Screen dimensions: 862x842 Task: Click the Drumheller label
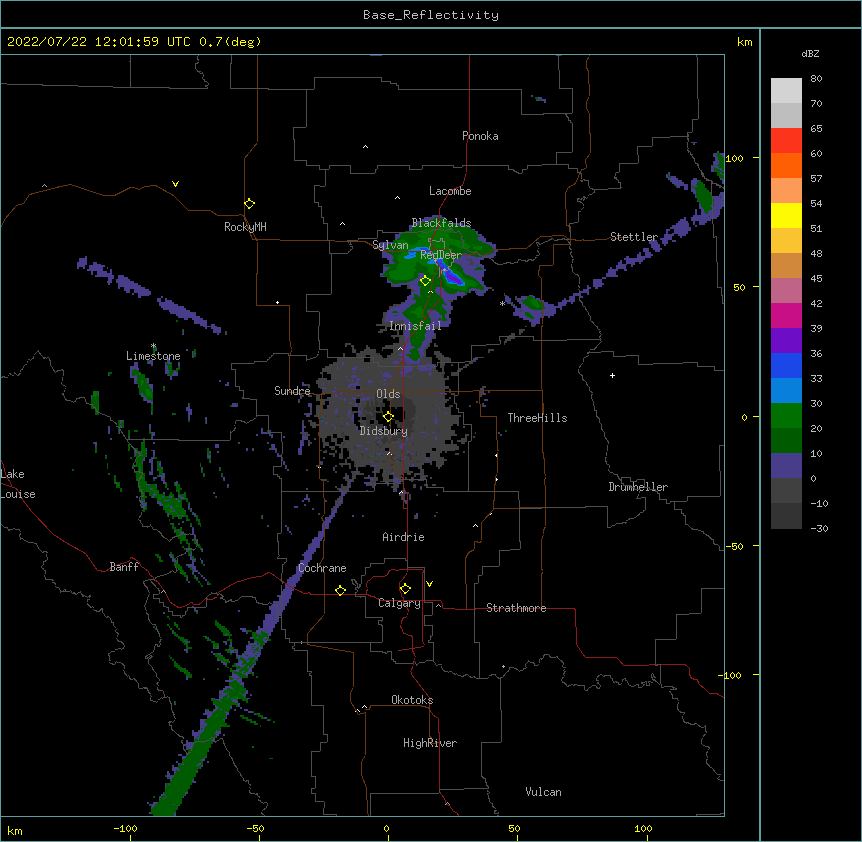click(x=638, y=487)
